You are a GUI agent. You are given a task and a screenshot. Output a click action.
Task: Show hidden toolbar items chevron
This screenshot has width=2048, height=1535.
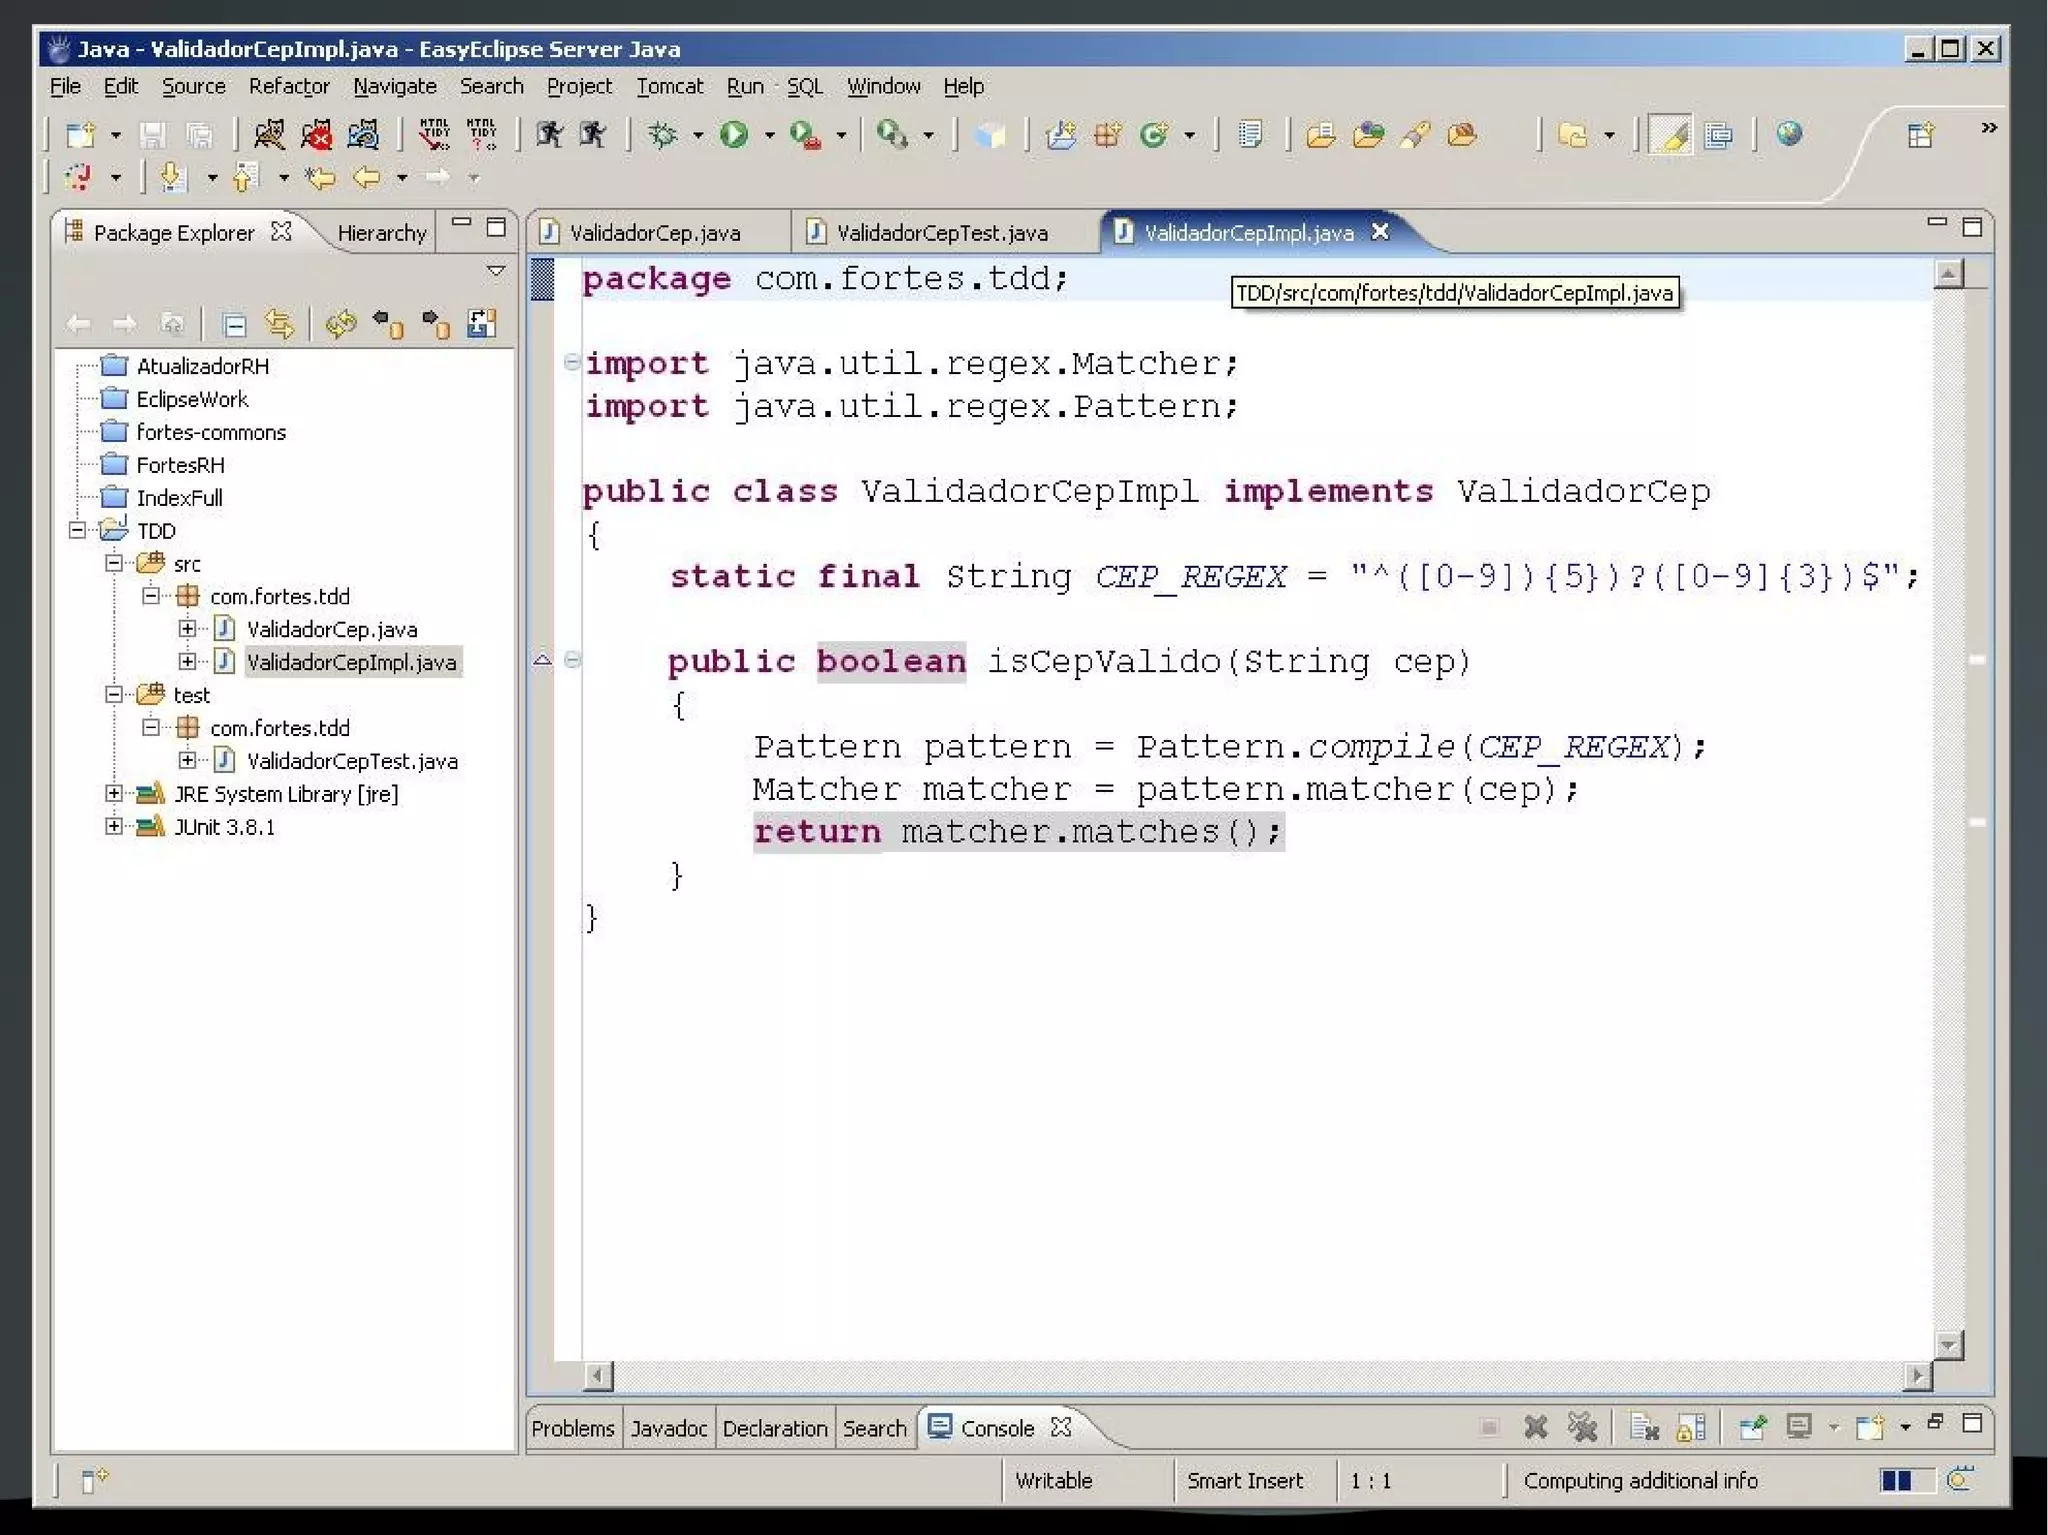(x=1989, y=128)
